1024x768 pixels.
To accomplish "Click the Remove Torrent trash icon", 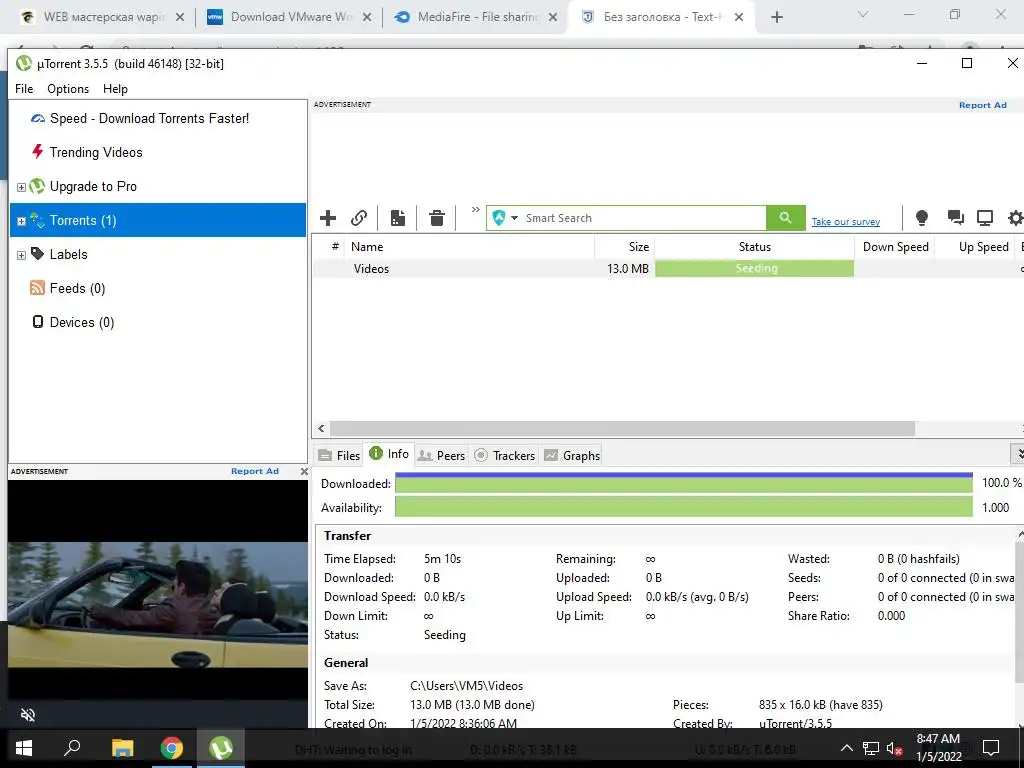I will 437,218.
